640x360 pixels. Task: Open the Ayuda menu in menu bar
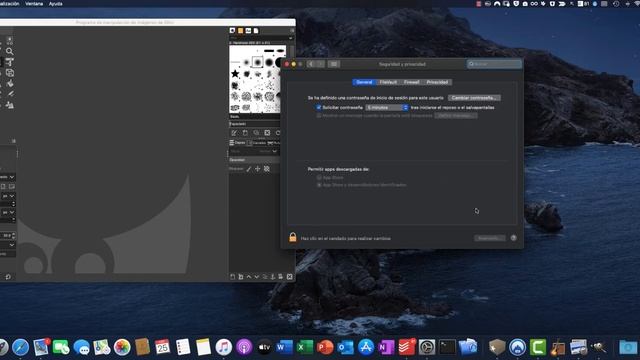tap(56, 4)
